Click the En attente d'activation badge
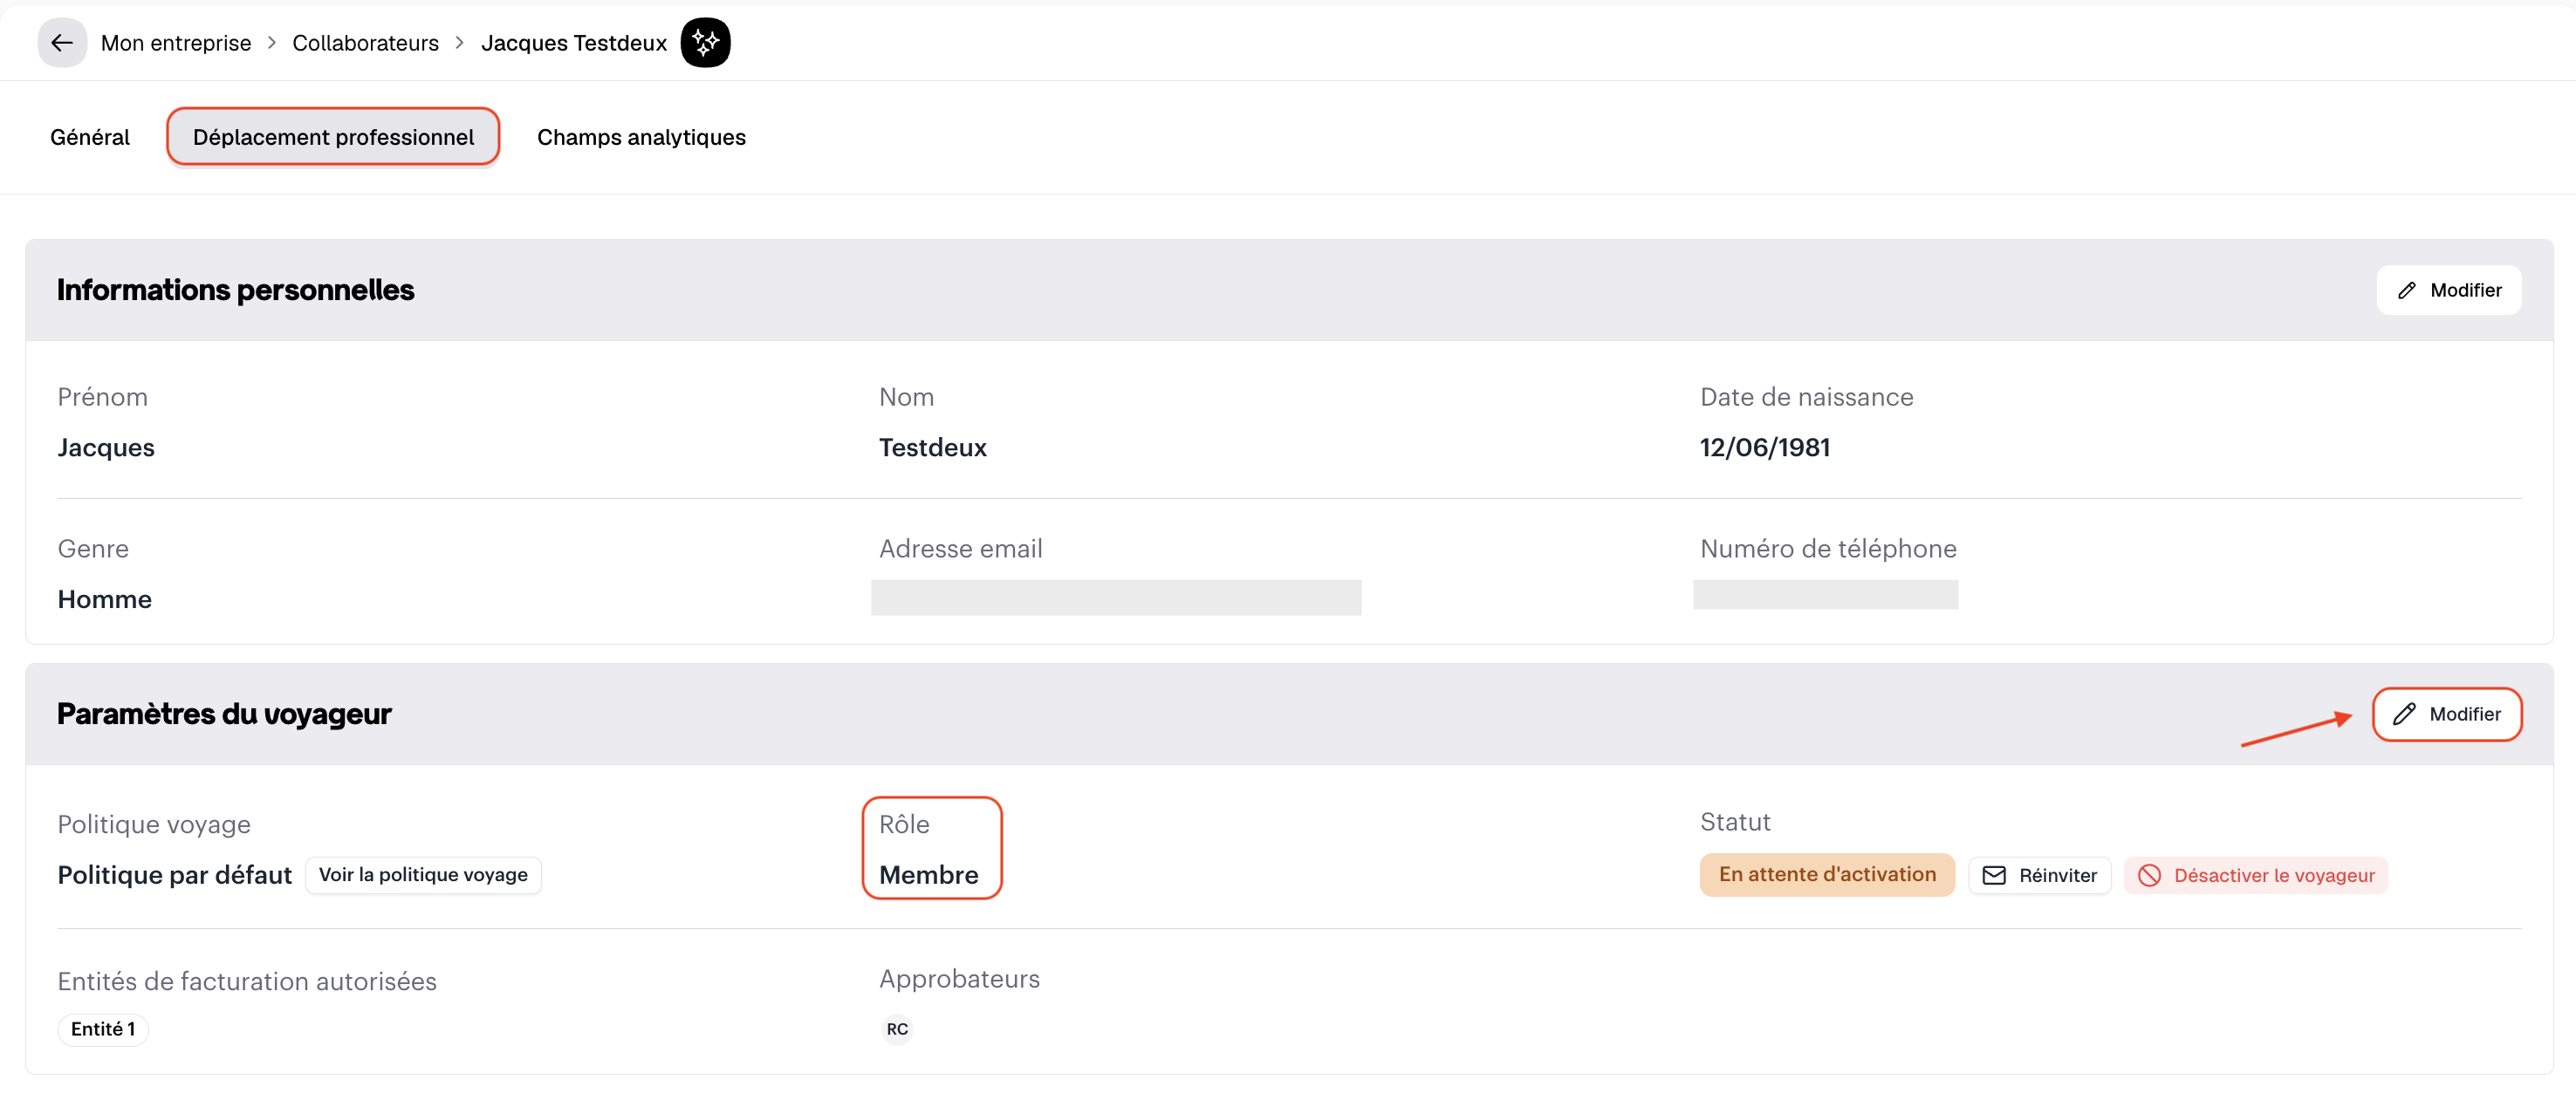Screen dimensions: 2576x1094 pos(1827,875)
